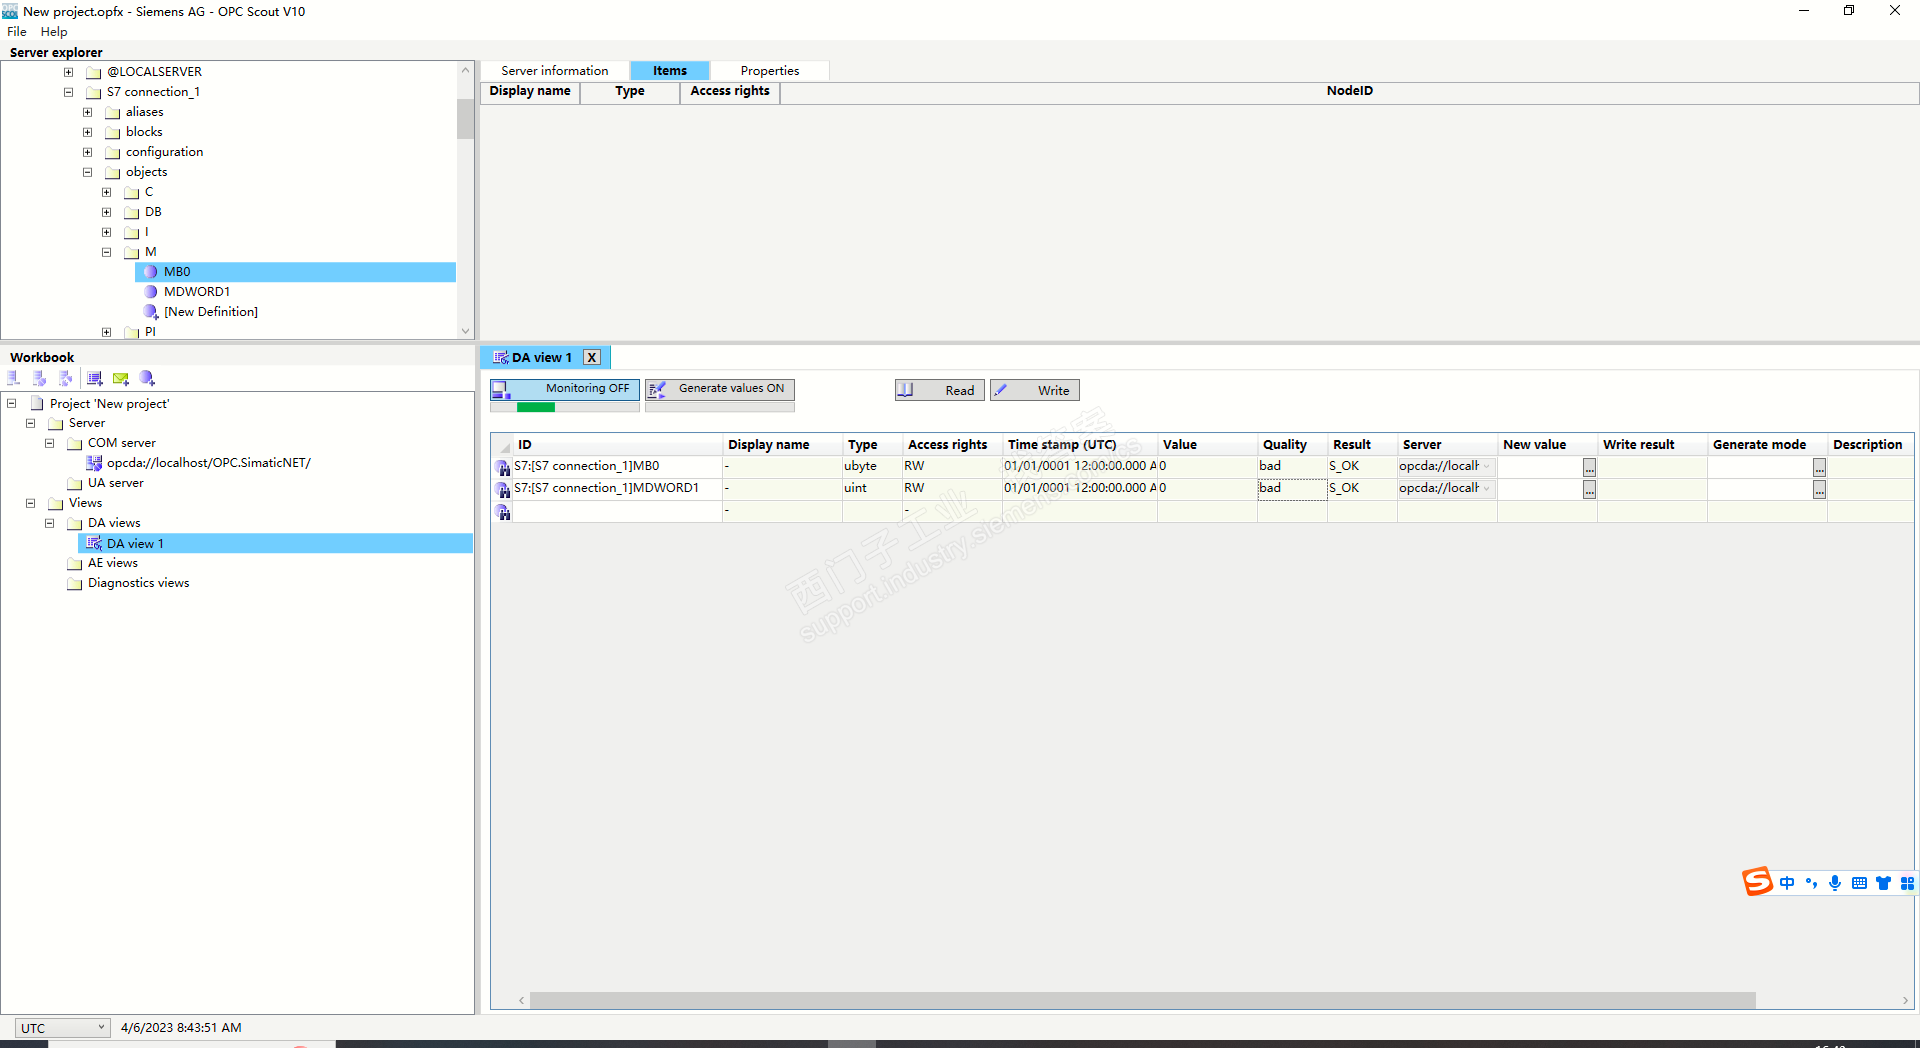
Task: Click the horizontal scrollbar of the DA view
Action: (x=1142, y=1001)
